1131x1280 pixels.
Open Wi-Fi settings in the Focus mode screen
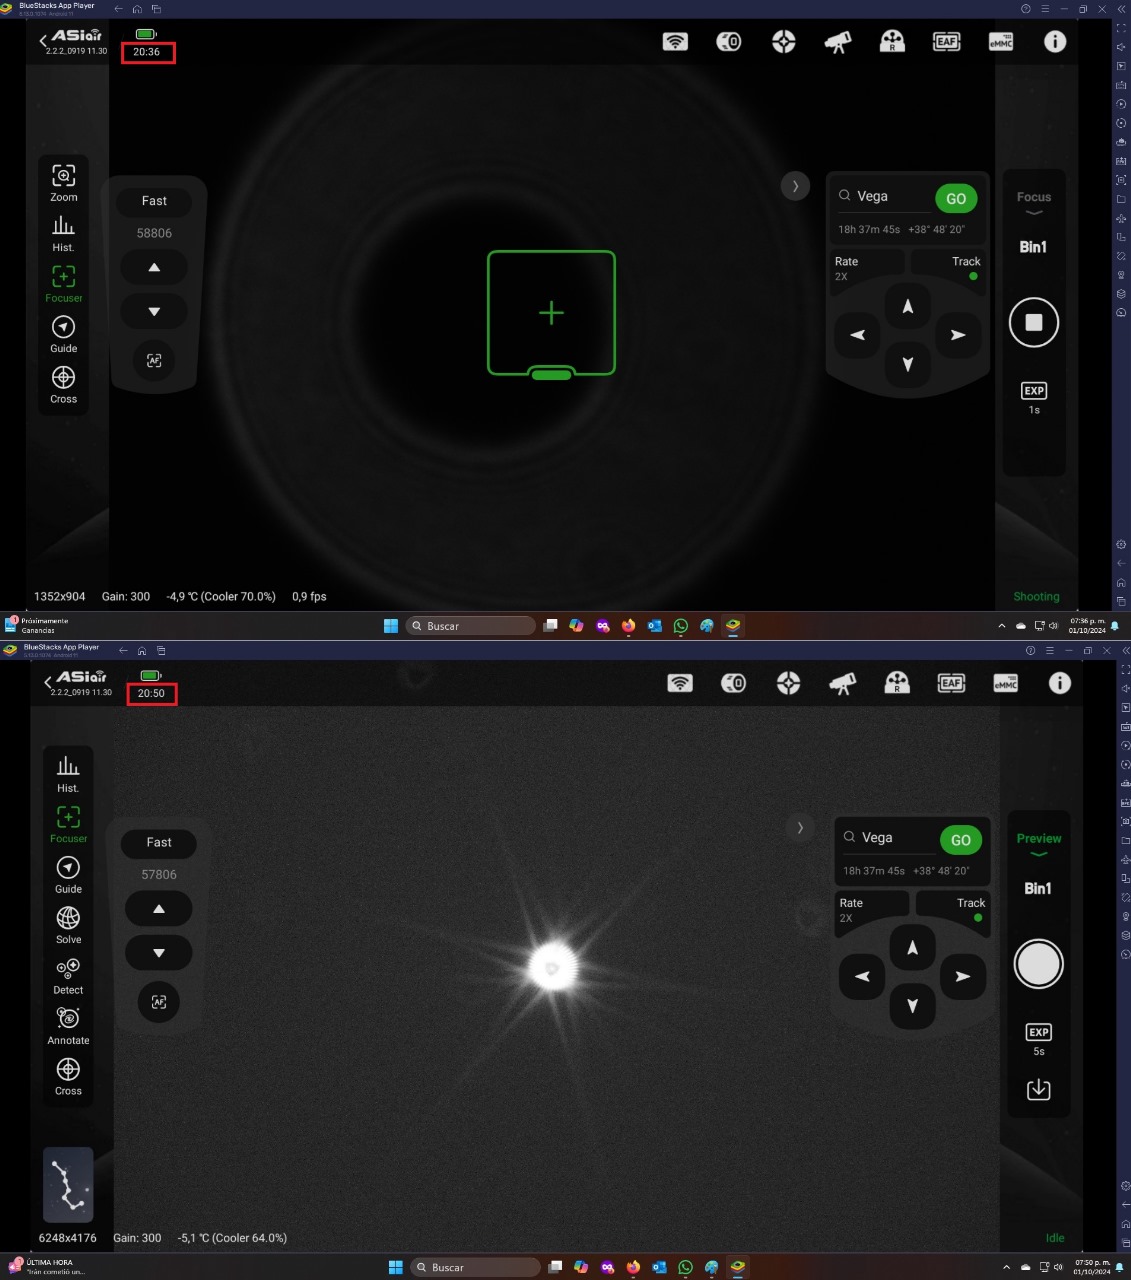pyautogui.click(x=675, y=42)
